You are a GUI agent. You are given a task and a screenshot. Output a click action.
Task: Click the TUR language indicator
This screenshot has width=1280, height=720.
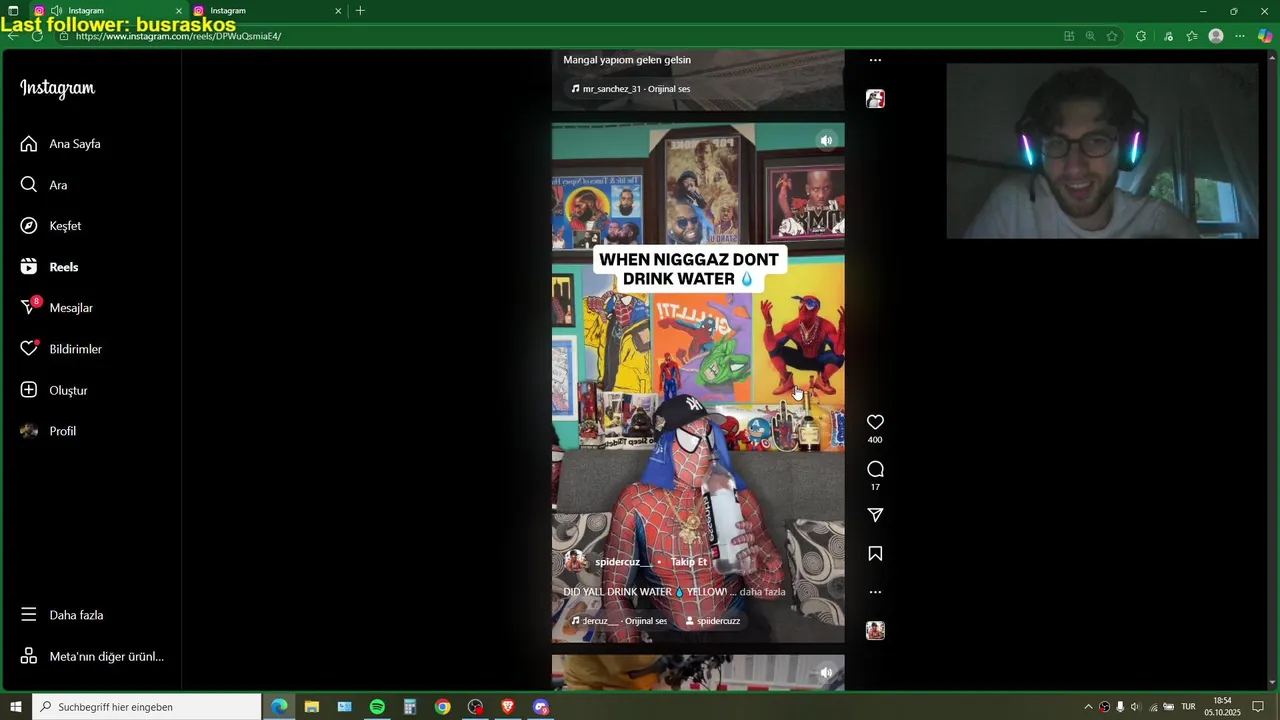coord(1188,707)
